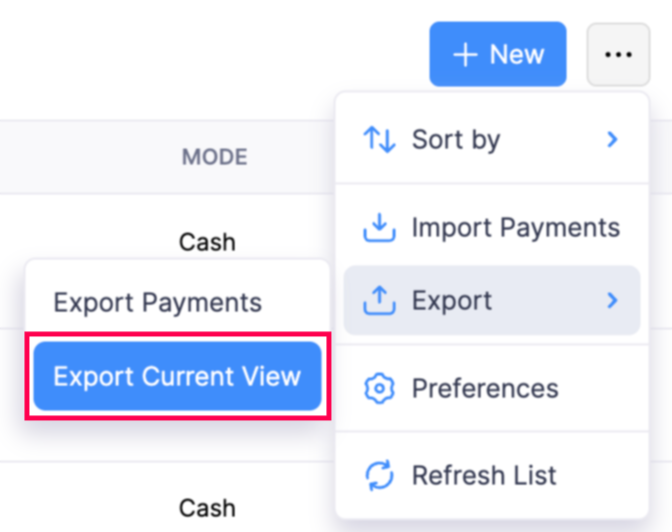Click the Export upload icon
This screenshot has width=672, height=532.
379,300
